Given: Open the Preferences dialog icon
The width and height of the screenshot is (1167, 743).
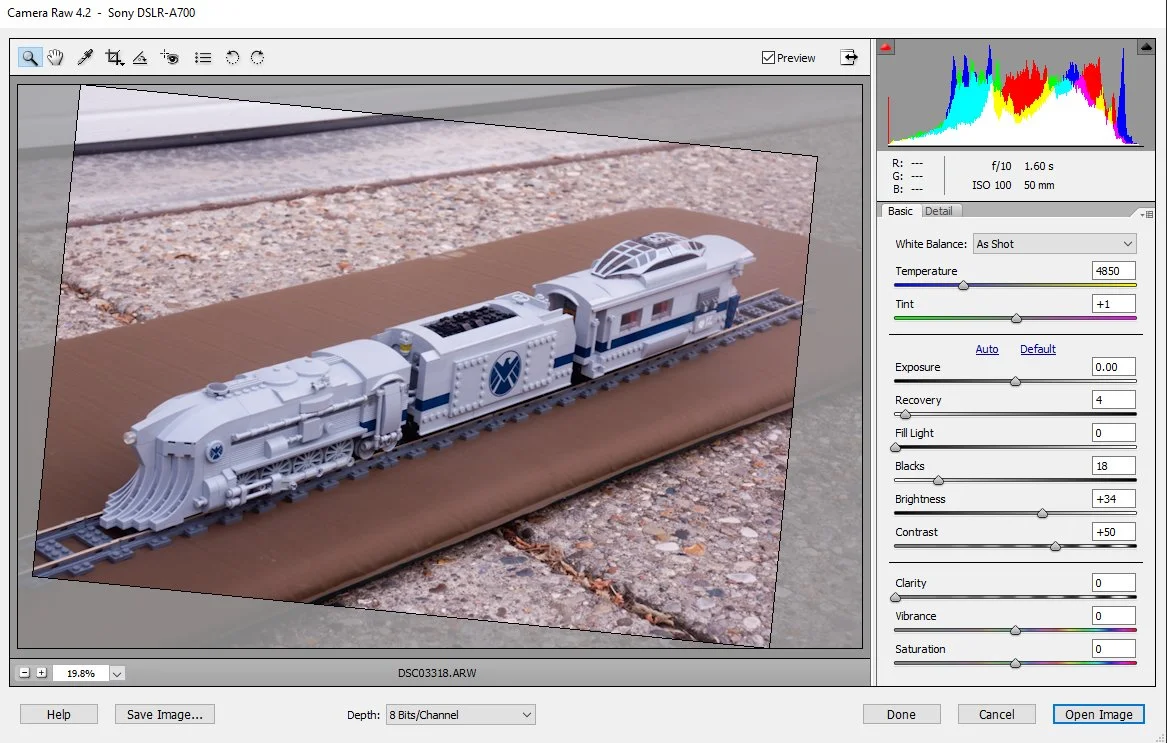Looking at the screenshot, I should [x=203, y=57].
